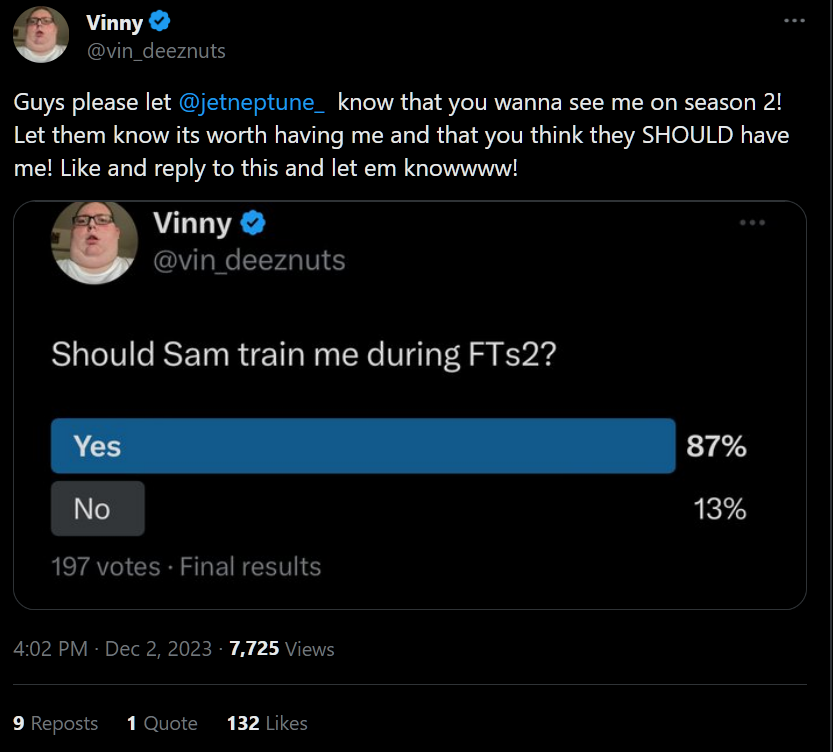
Task: Click the 197 votes final results text
Action: click(x=186, y=567)
